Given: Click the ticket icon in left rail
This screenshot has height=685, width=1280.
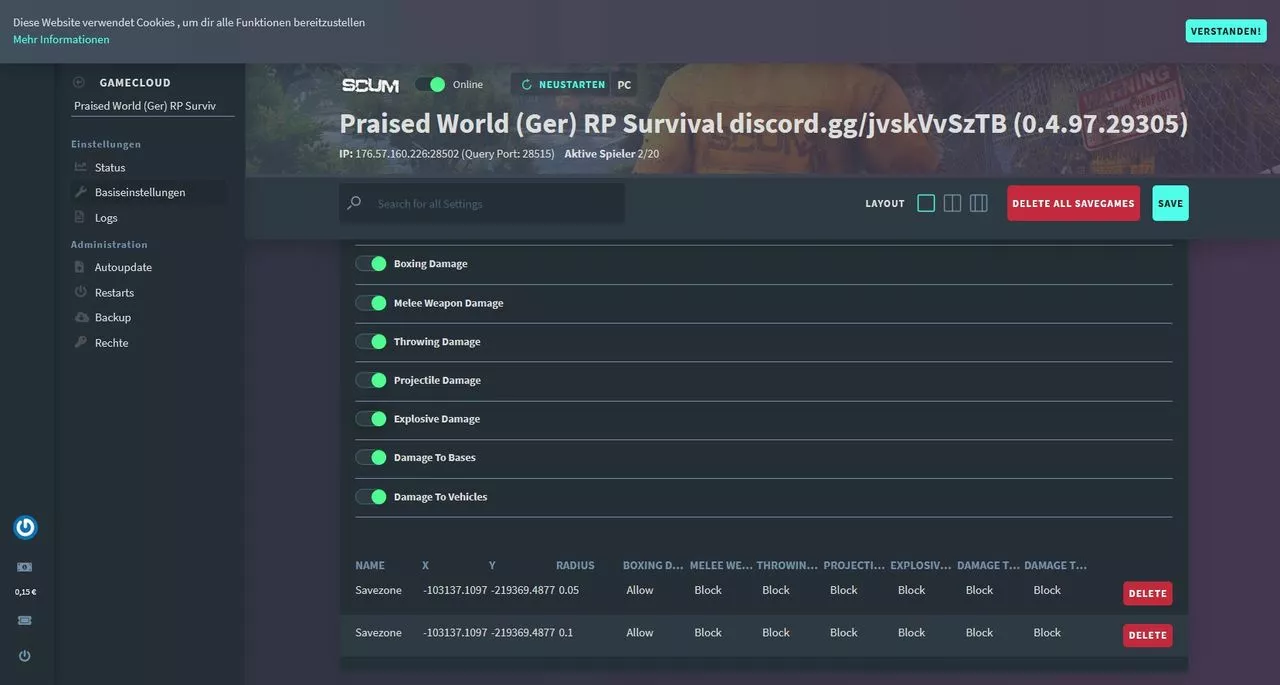Looking at the screenshot, I should (x=25, y=620).
